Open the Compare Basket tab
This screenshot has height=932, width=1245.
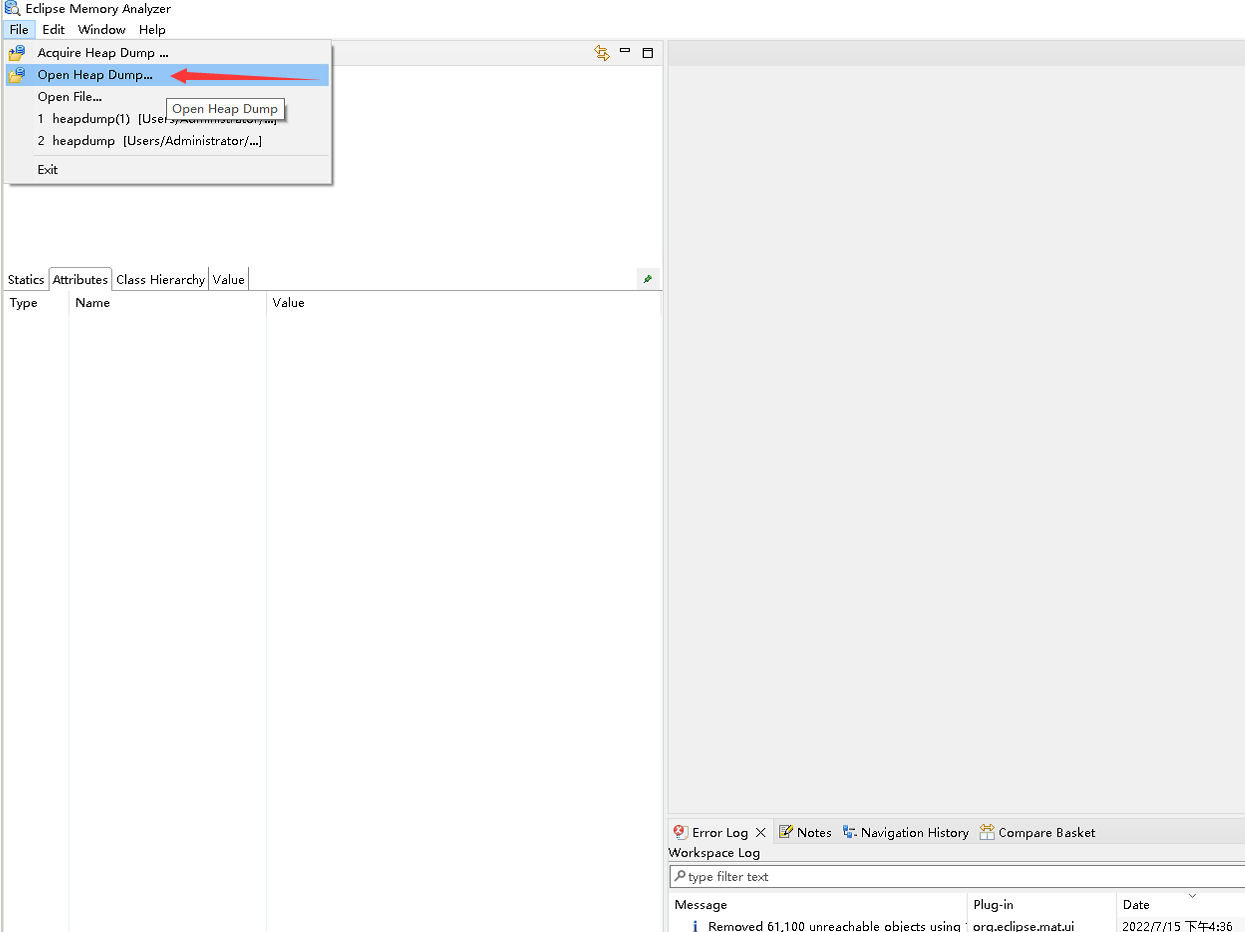pos(1038,832)
